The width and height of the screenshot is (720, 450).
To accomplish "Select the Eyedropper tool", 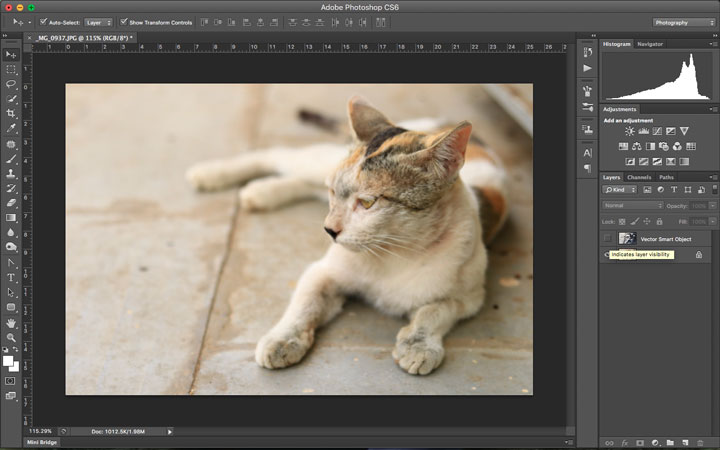I will tap(11, 128).
